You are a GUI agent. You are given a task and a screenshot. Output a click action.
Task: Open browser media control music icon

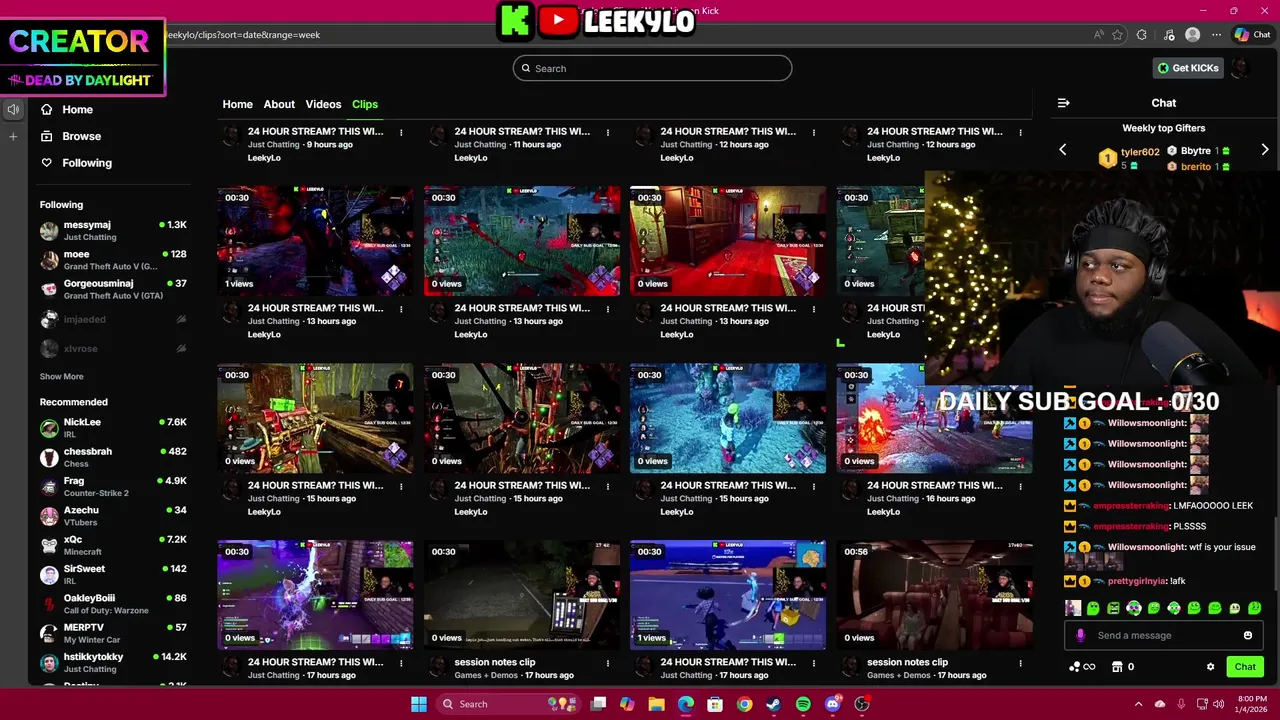point(1168,34)
